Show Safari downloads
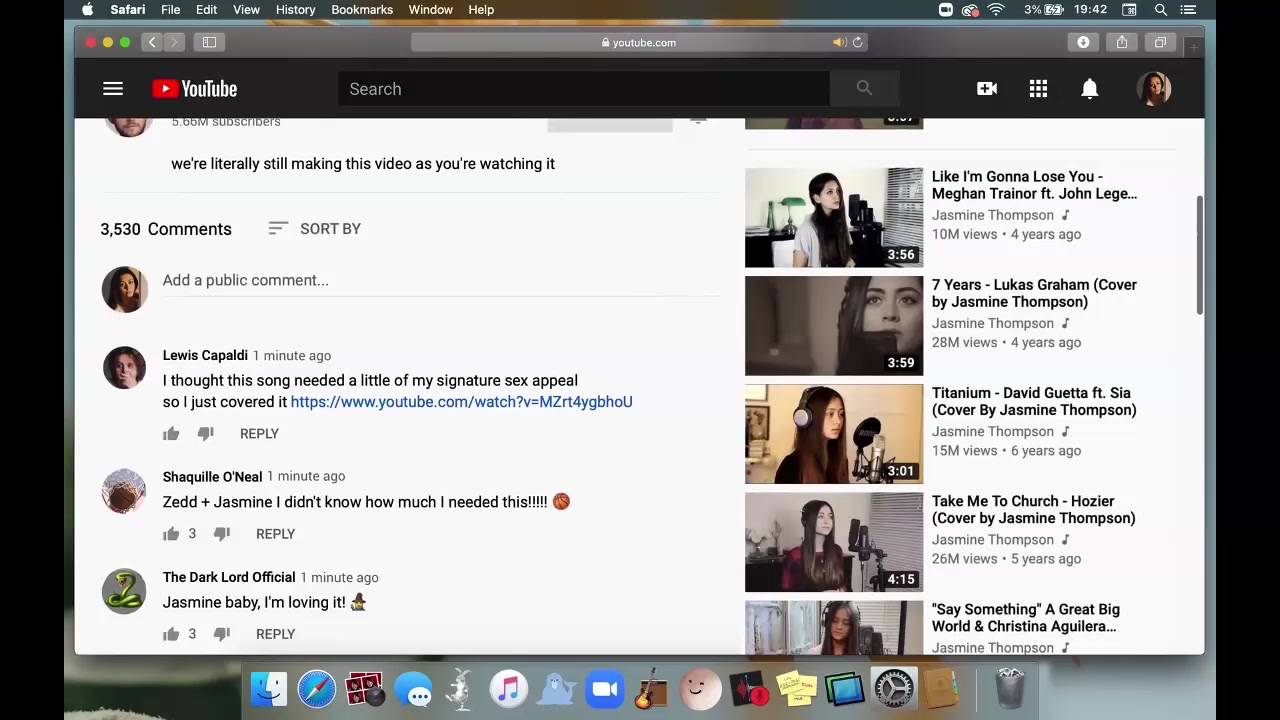 point(1083,42)
